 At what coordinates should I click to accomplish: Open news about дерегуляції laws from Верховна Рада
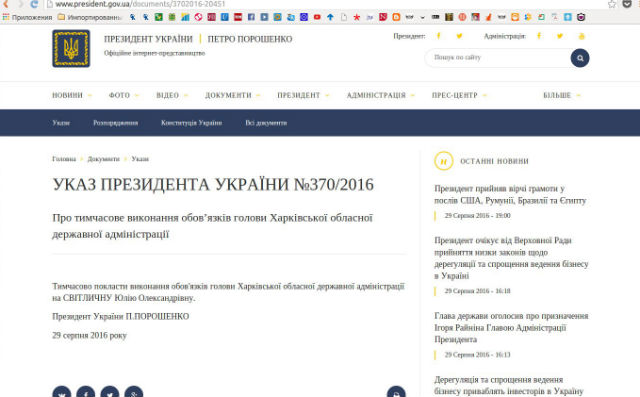click(511, 258)
